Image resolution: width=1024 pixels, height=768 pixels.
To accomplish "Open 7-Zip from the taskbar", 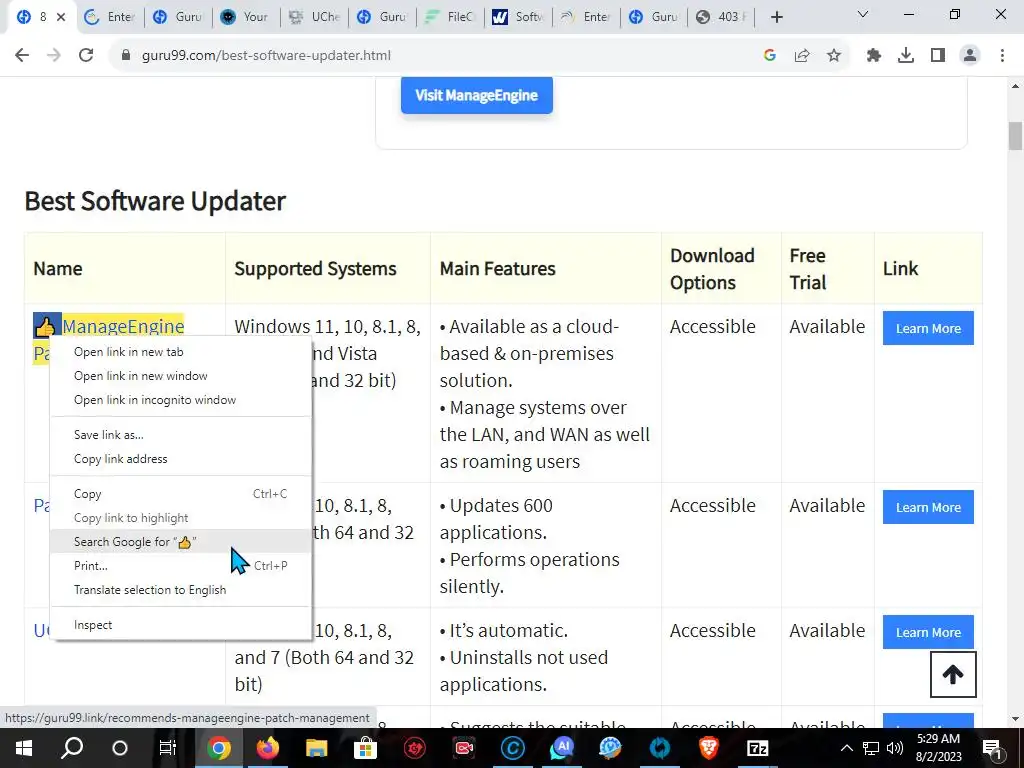I will click(758, 748).
